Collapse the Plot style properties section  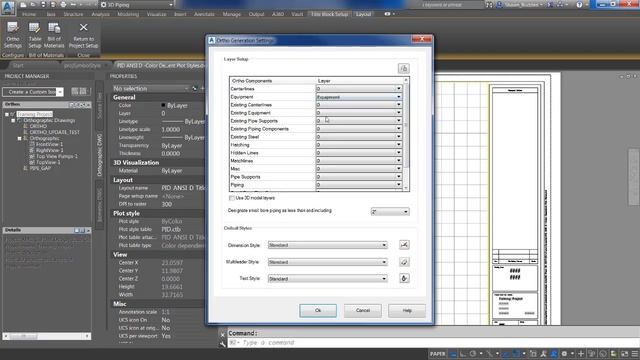click(158, 213)
